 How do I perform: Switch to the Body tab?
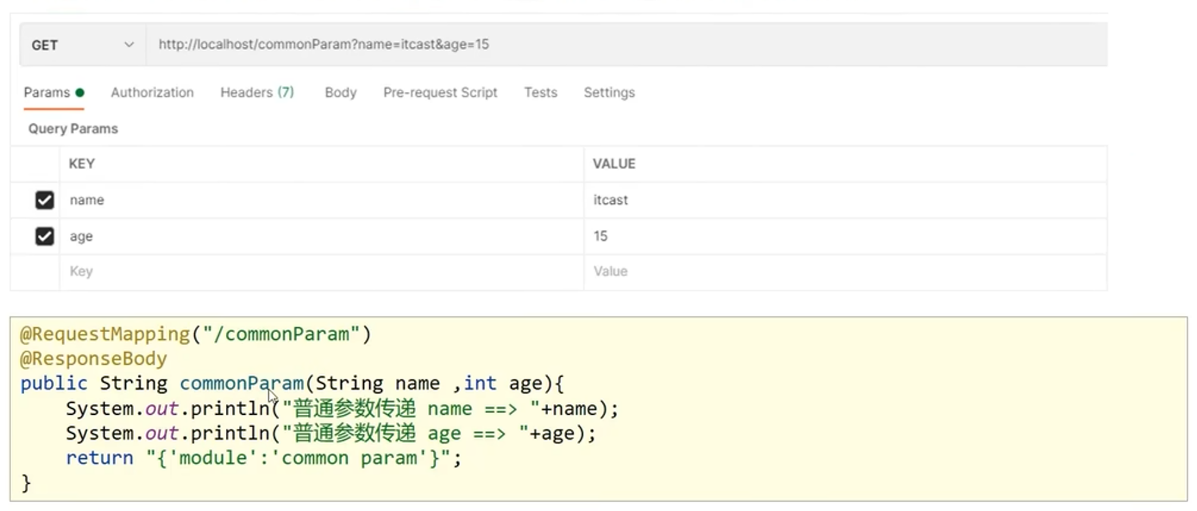coord(340,92)
